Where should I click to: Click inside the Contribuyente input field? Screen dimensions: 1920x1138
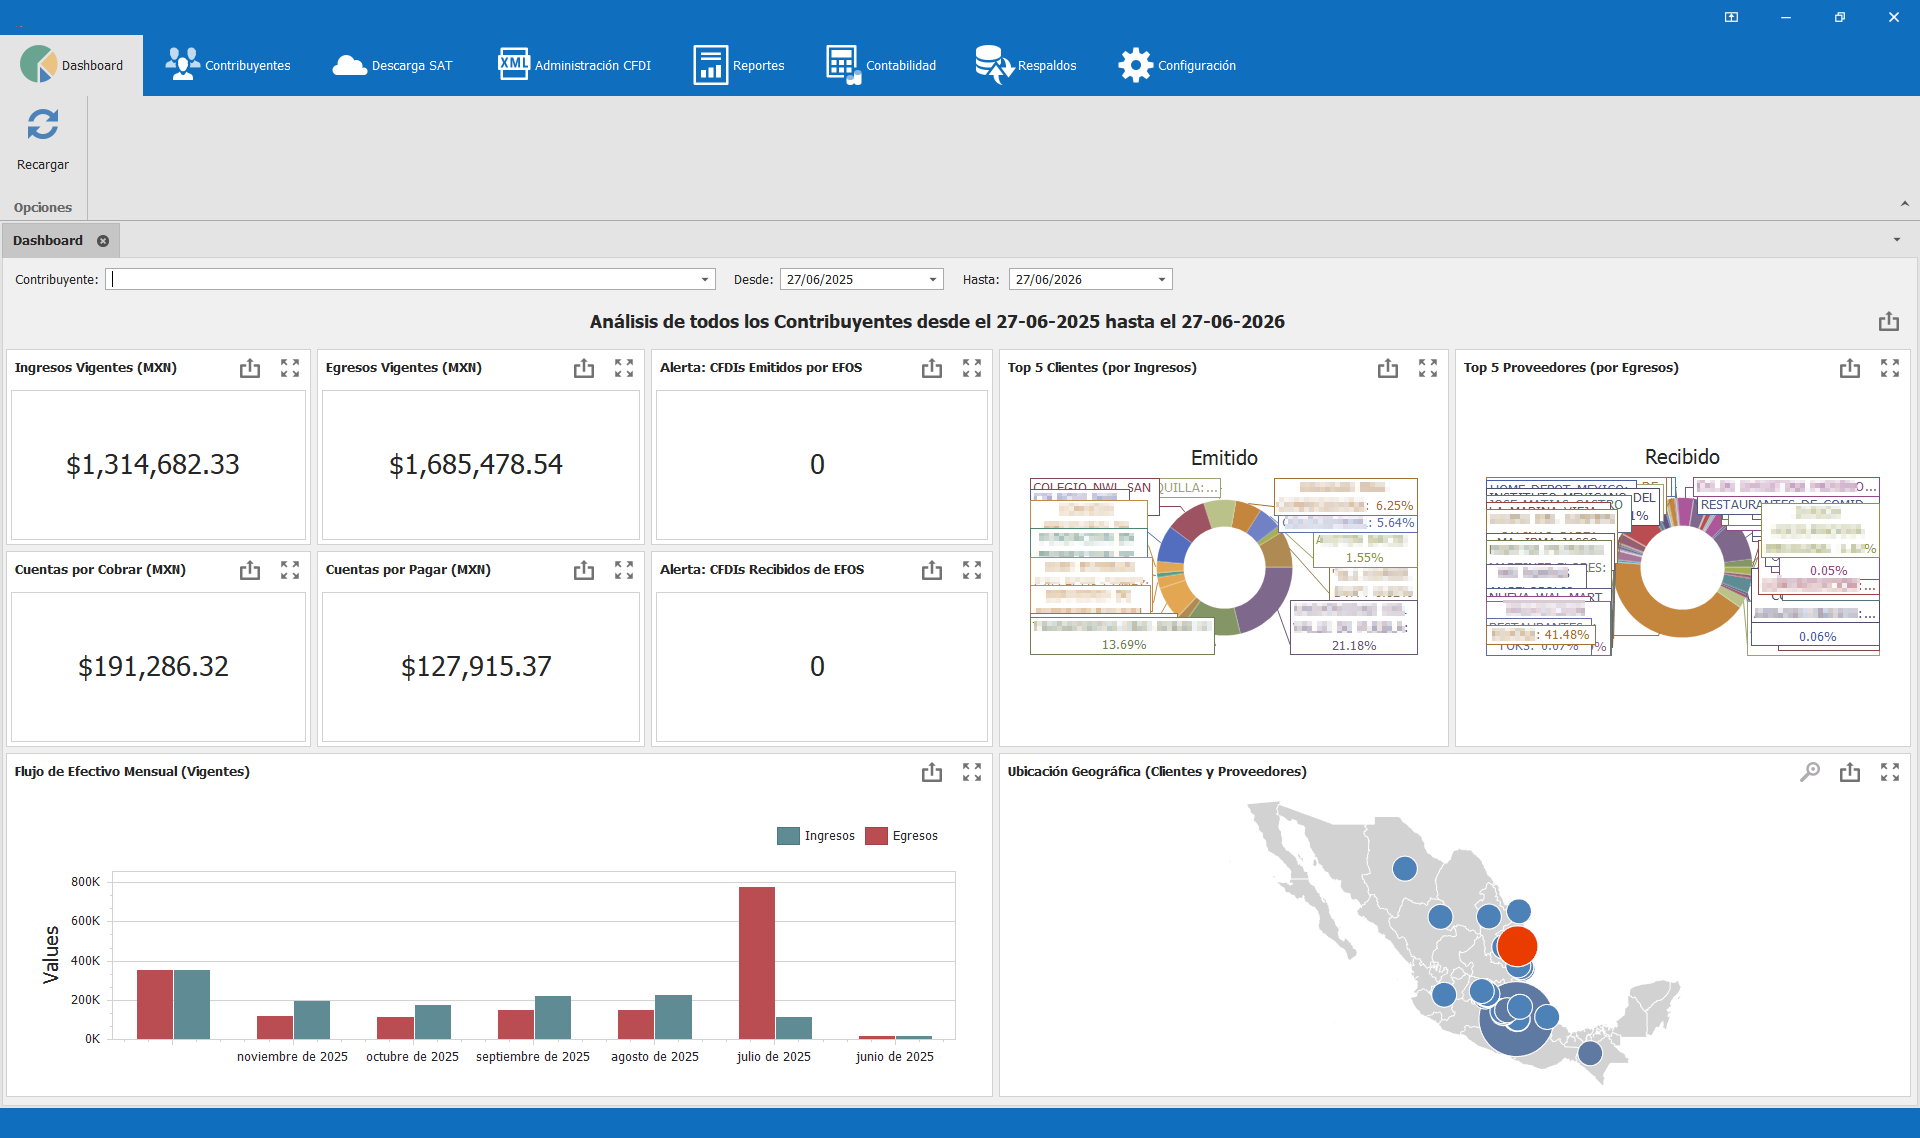point(403,280)
